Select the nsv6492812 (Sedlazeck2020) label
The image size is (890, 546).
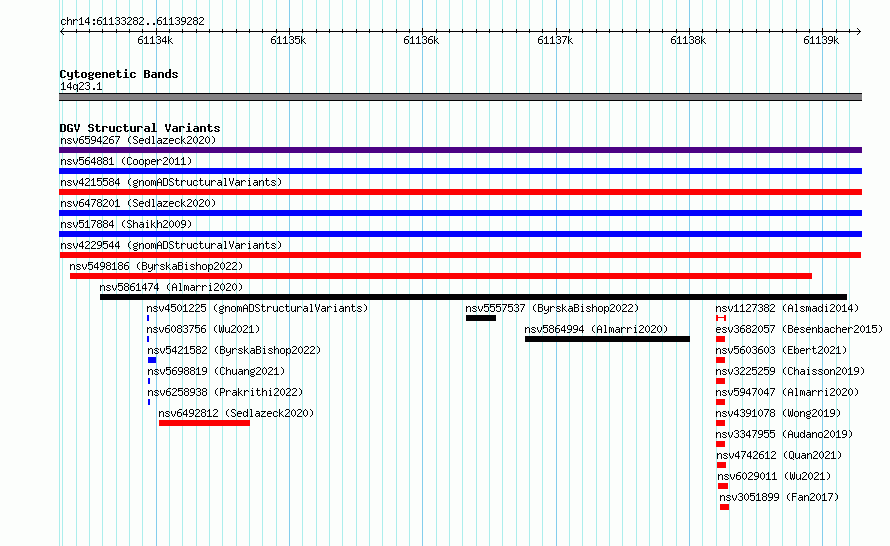pyautogui.click(x=236, y=413)
